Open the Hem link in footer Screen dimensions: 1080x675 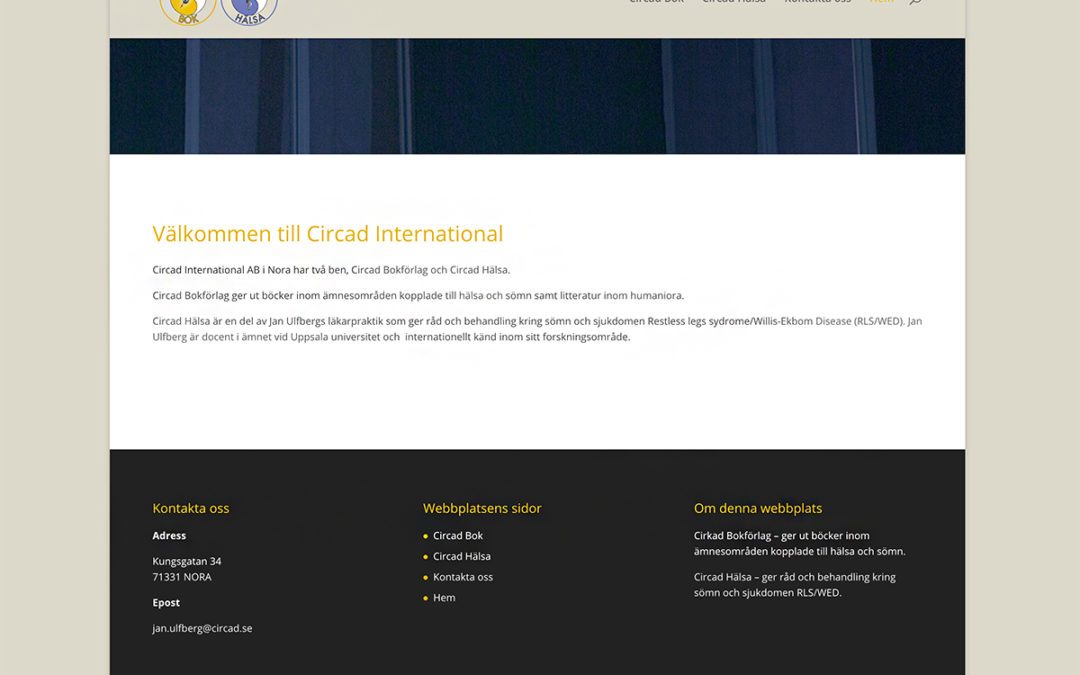[444, 597]
